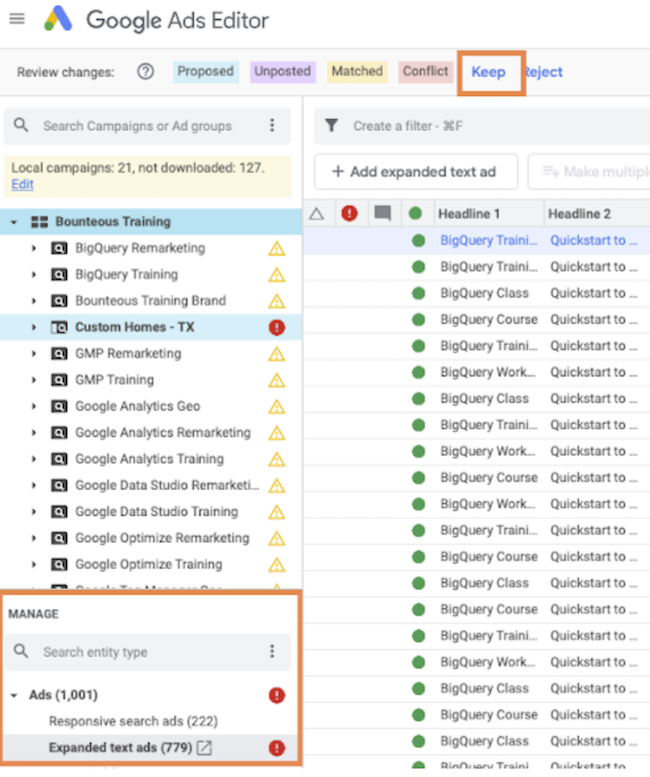
Task: Select the Google Optimize Training campaign
Action: point(149,564)
